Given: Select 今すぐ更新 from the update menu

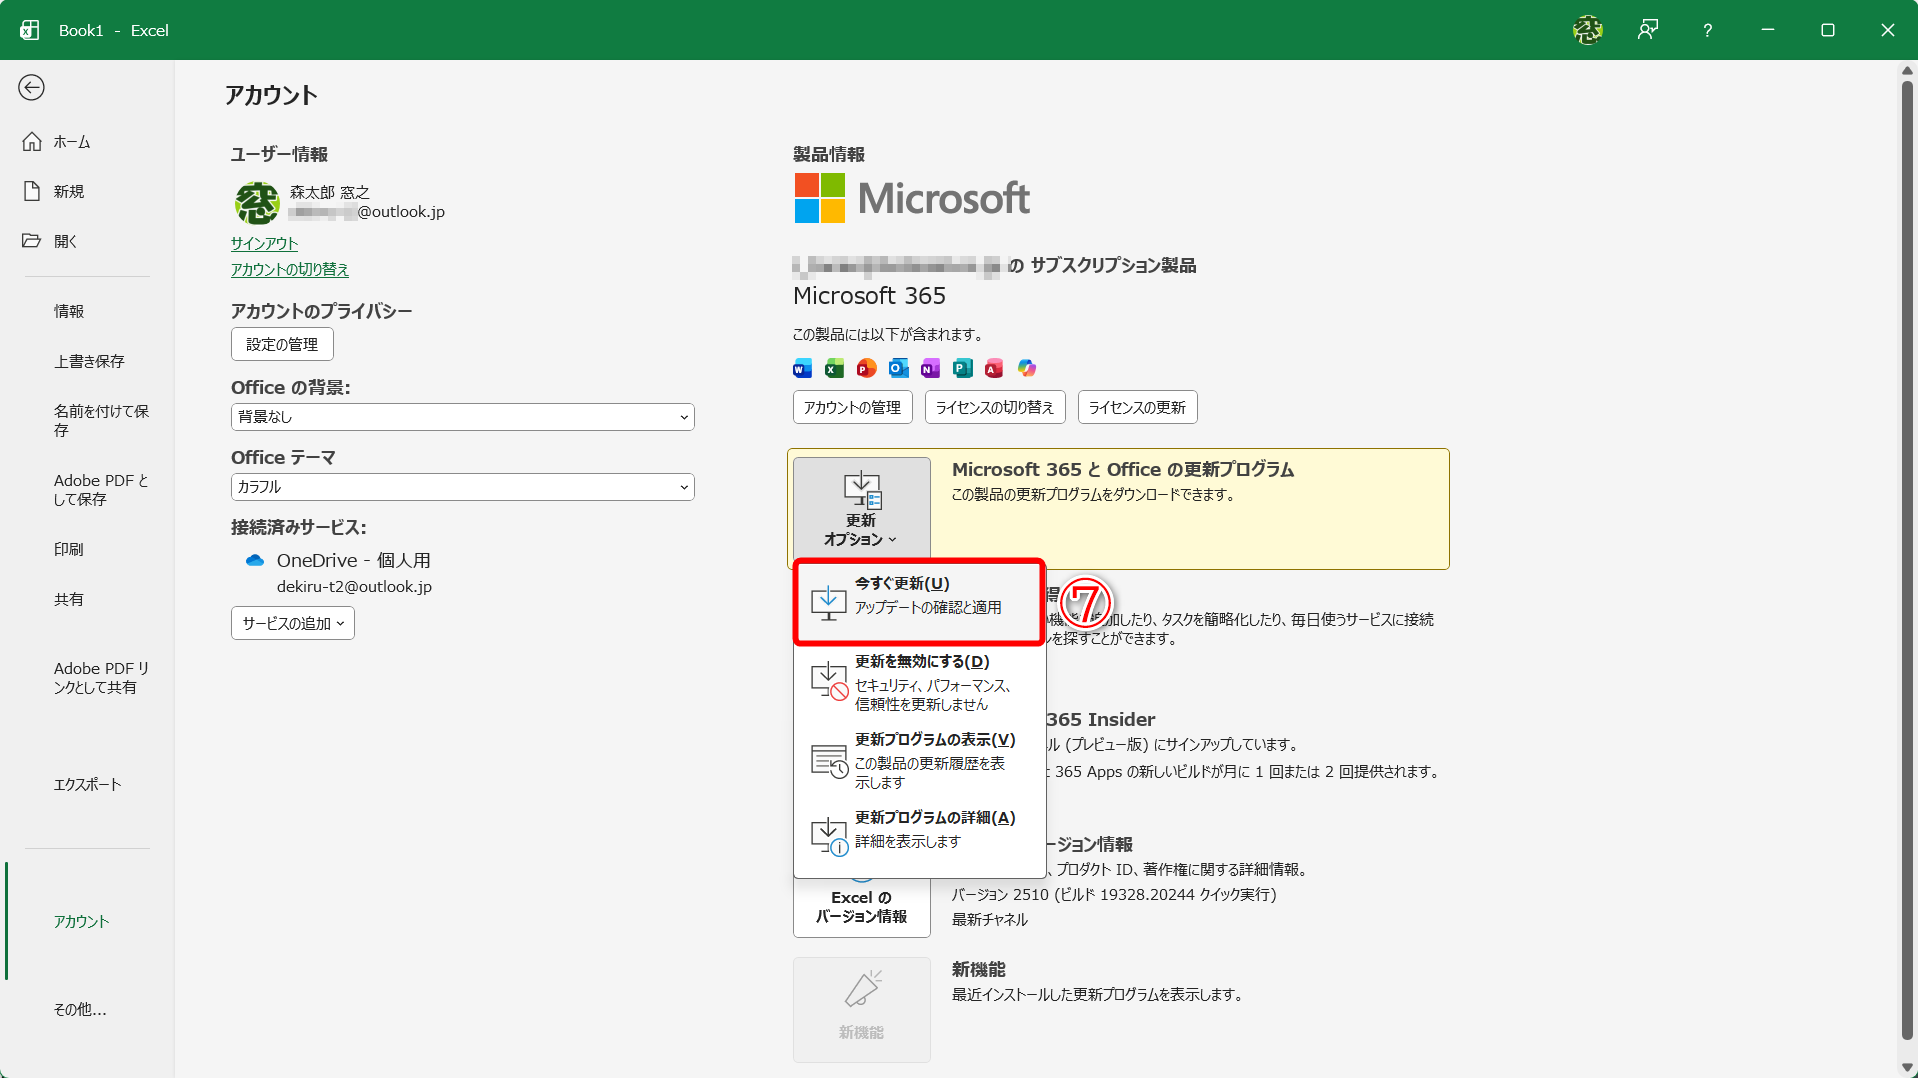Looking at the screenshot, I should point(918,597).
